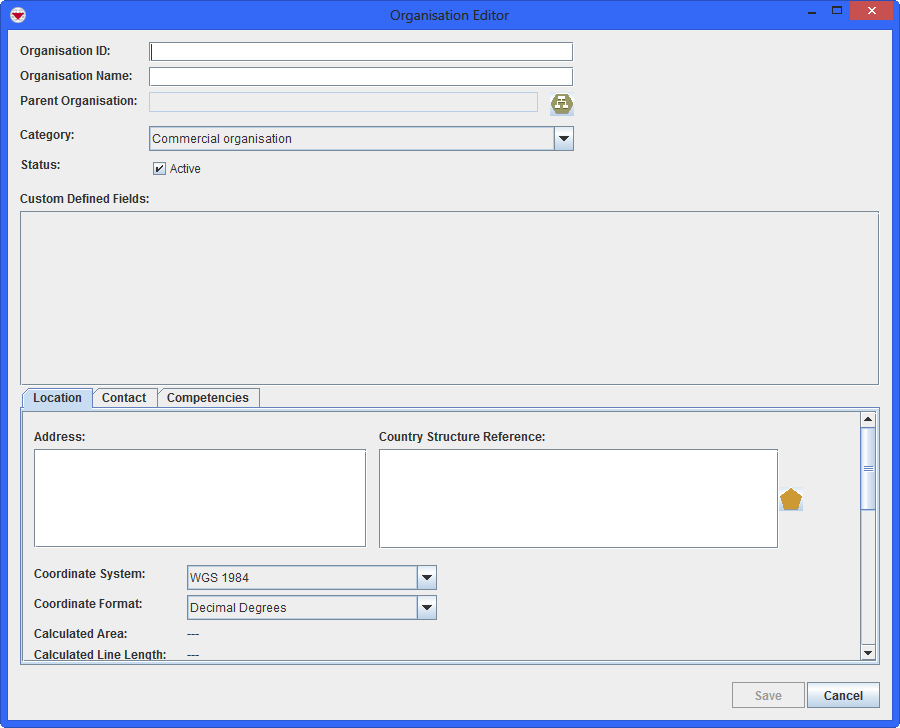Click the scroll up arrow in Location panel
900x728 pixels.
pyautogui.click(x=868, y=420)
